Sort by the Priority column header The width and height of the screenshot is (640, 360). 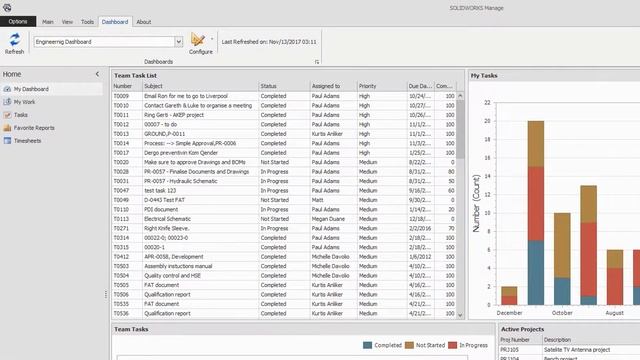point(382,86)
